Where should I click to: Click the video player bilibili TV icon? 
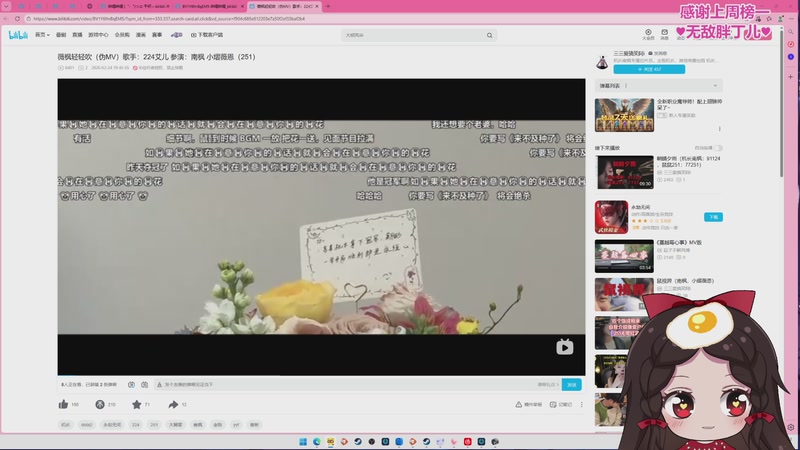pyautogui.click(x=564, y=347)
